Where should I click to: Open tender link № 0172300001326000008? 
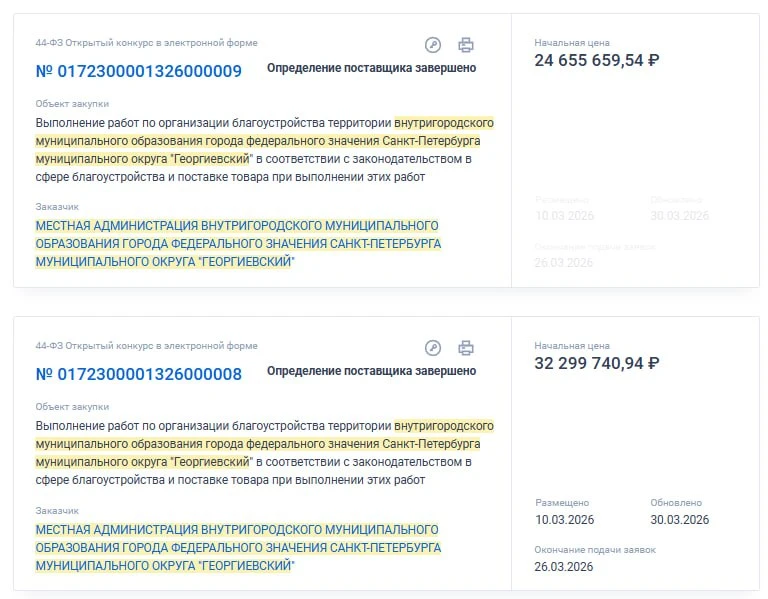[139, 374]
